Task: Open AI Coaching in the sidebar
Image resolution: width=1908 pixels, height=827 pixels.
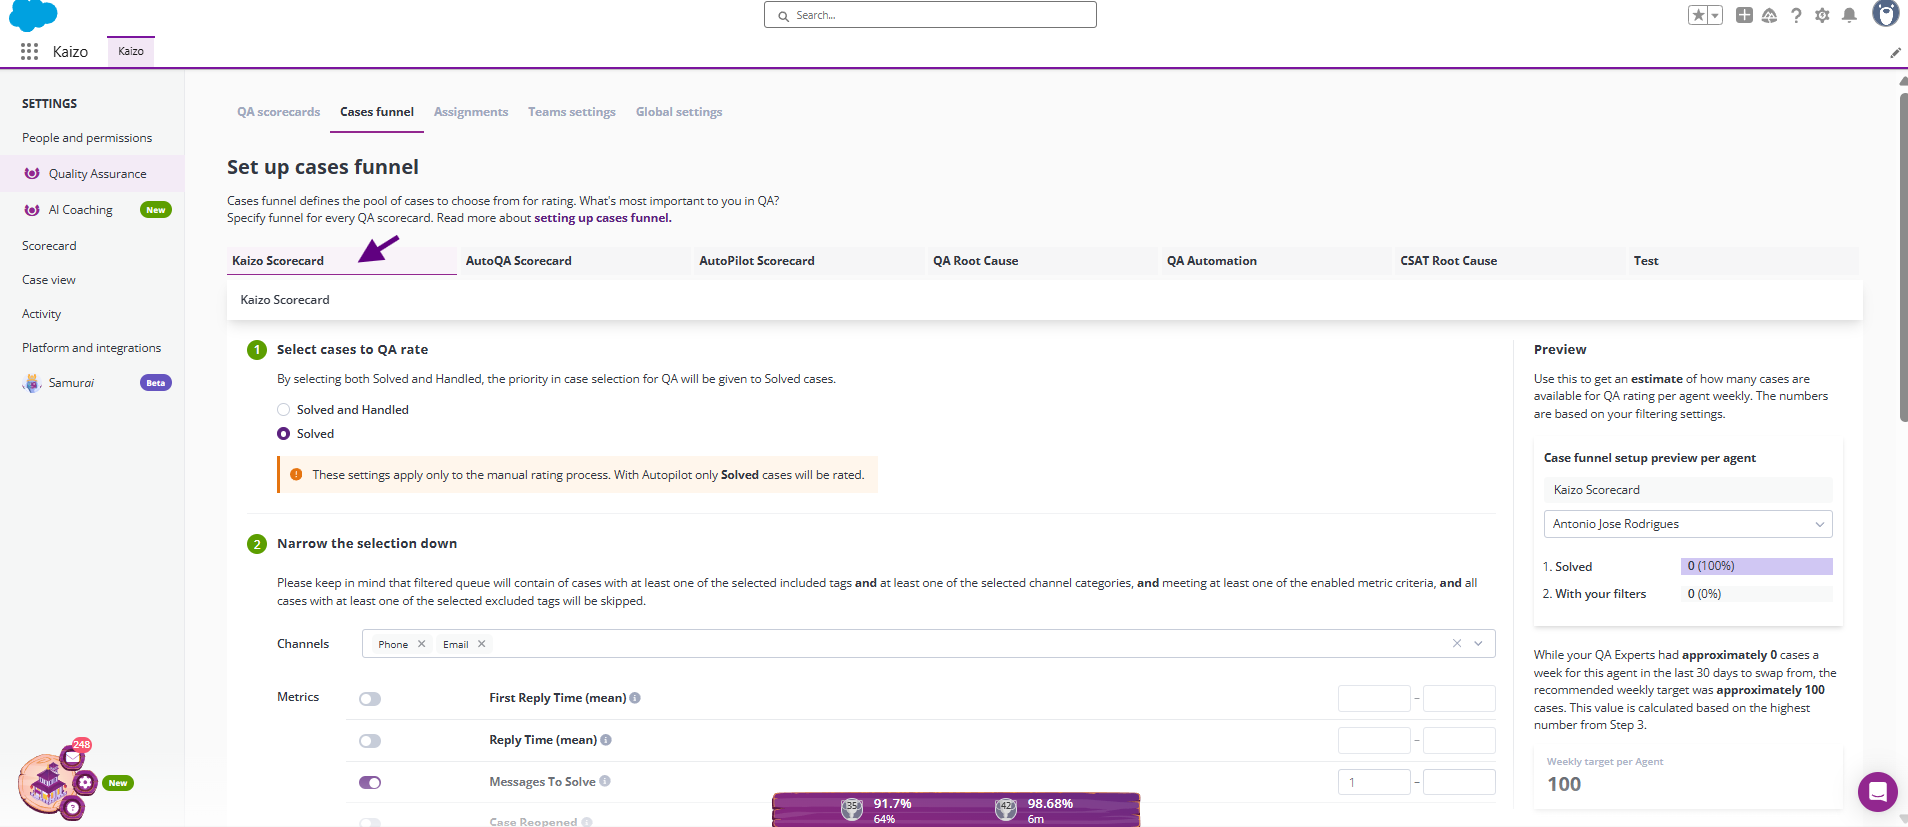Action: click(x=80, y=210)
